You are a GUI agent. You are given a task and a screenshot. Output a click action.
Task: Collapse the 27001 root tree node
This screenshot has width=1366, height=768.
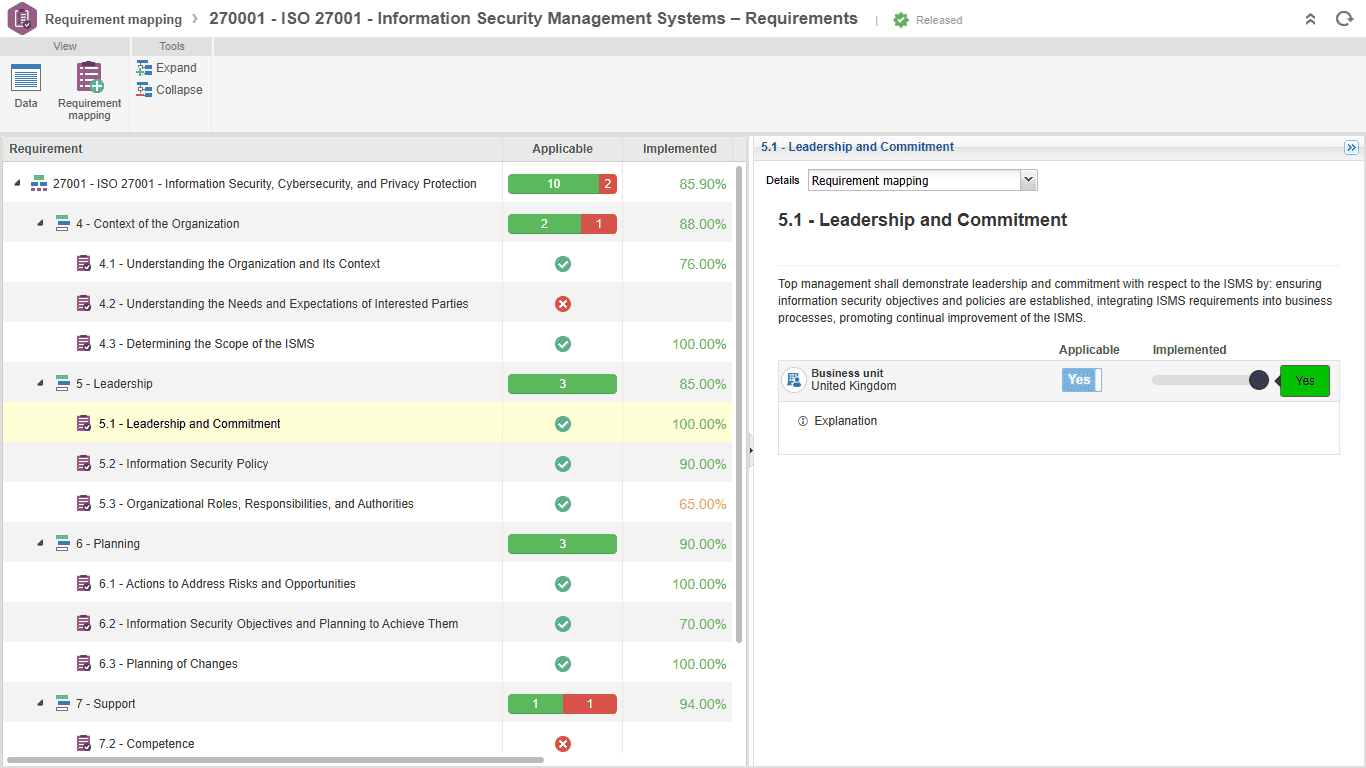17,184
